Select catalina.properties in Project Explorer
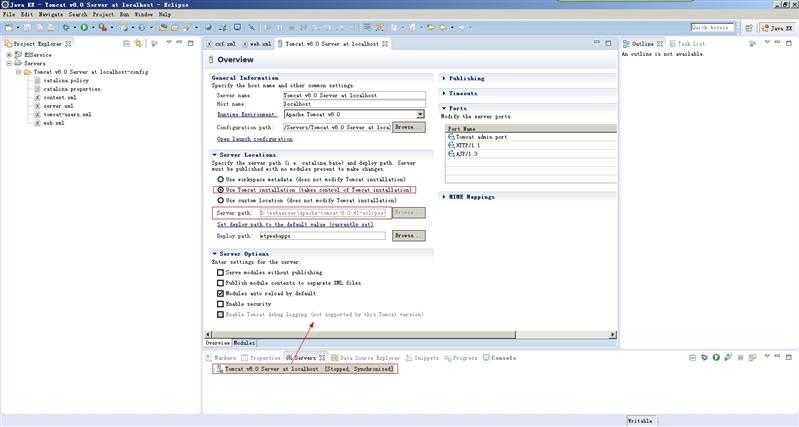The height and width of the screenshot is (427, 799). coord(72,89)
